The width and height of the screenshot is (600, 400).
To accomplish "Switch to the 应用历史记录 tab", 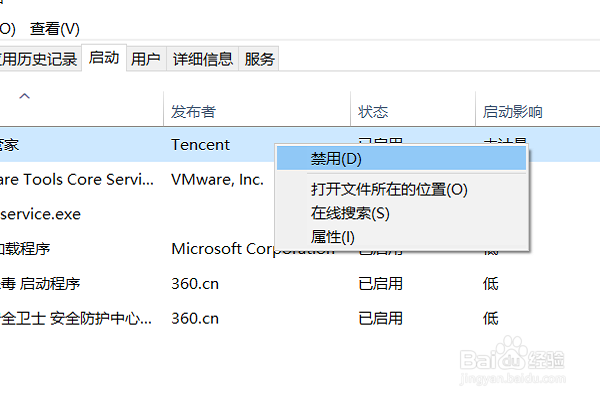I will point(39,59).
